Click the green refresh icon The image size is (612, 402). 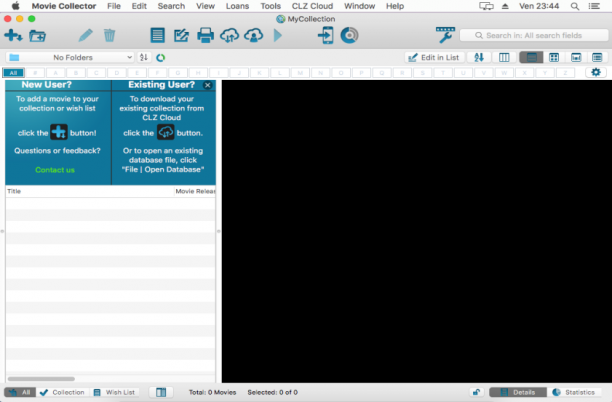tap(160, 58)
